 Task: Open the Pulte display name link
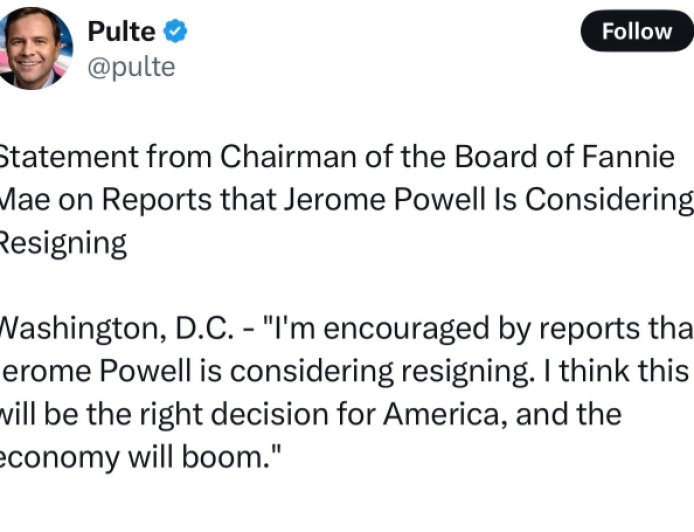pos(123,31)
